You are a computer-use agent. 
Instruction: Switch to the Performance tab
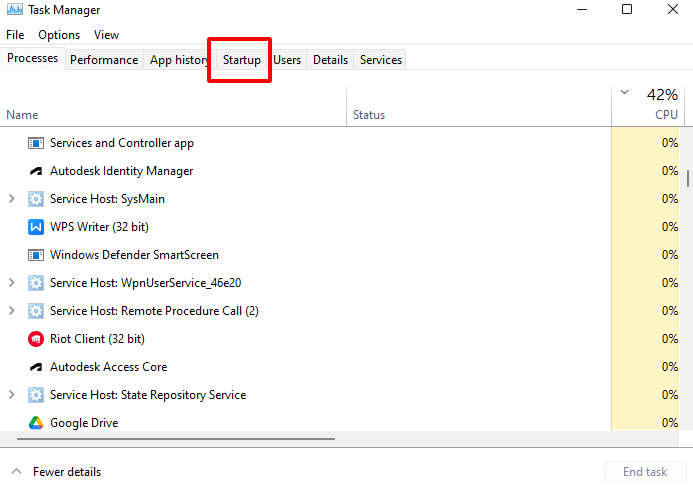click(x=104, y=60)
